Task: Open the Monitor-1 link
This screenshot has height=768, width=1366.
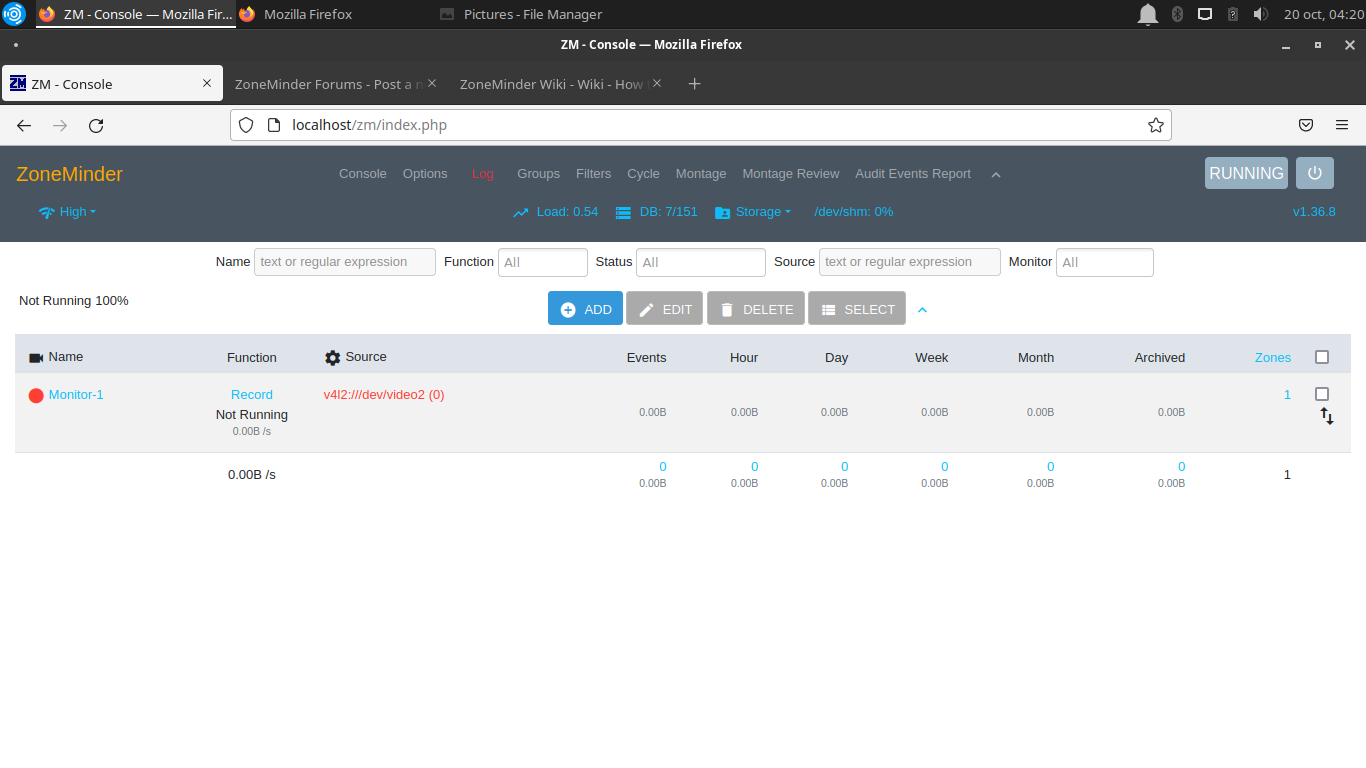Action: click(x=76, y=395)
